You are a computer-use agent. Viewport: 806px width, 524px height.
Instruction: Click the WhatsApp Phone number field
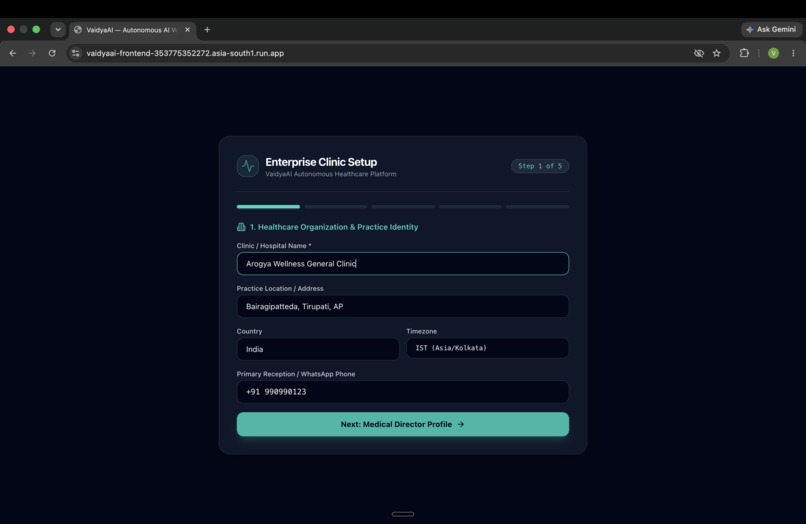coord(403,392)
